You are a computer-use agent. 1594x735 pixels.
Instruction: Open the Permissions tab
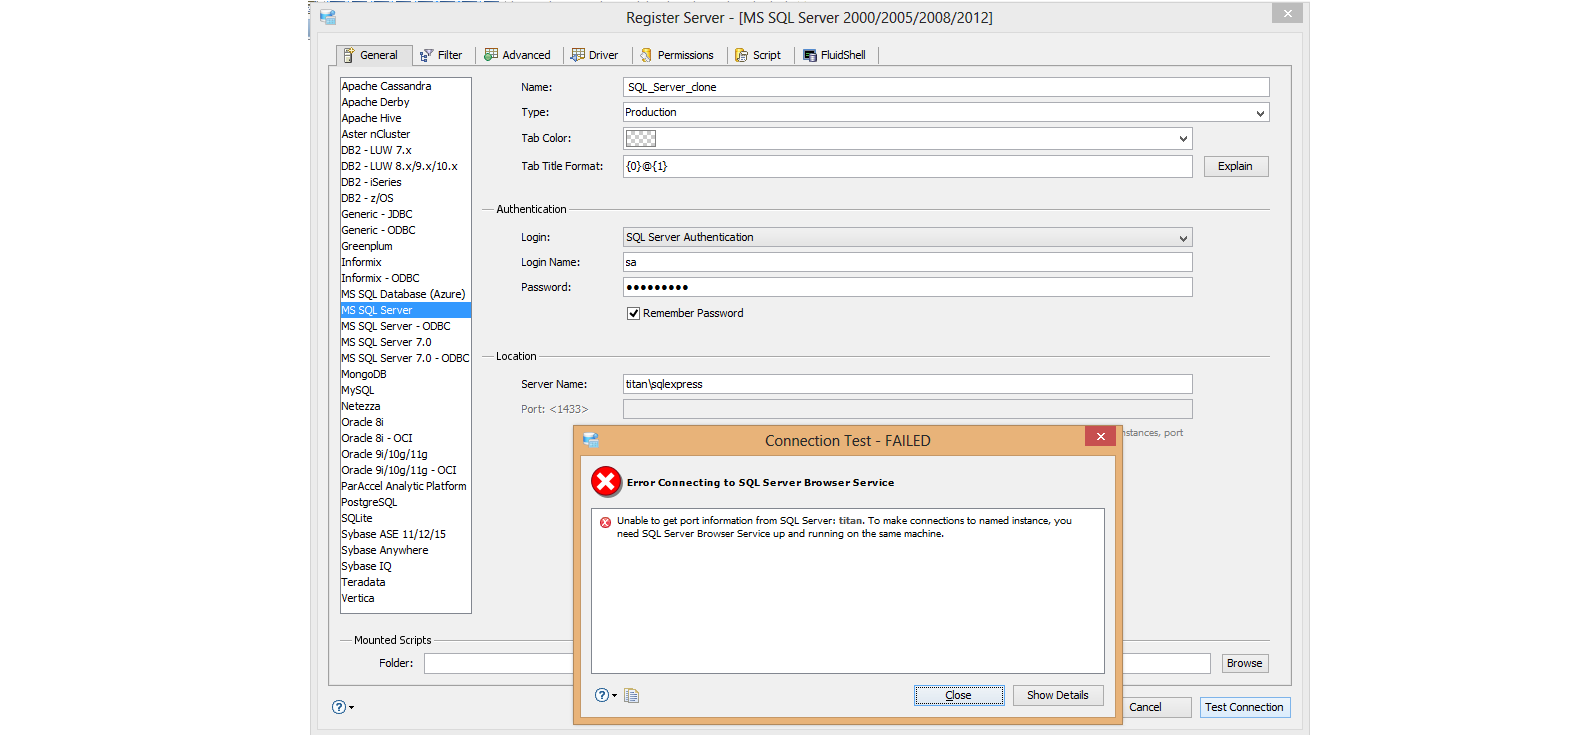(677, 55)
